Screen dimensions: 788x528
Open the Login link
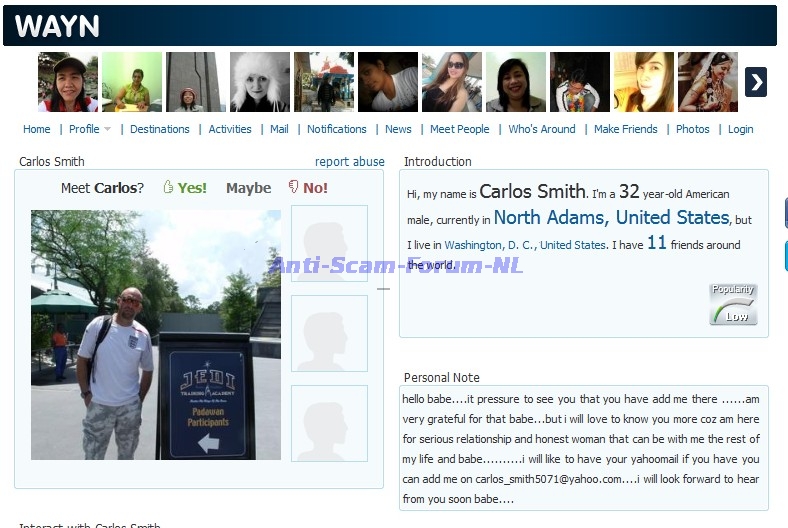740,129
